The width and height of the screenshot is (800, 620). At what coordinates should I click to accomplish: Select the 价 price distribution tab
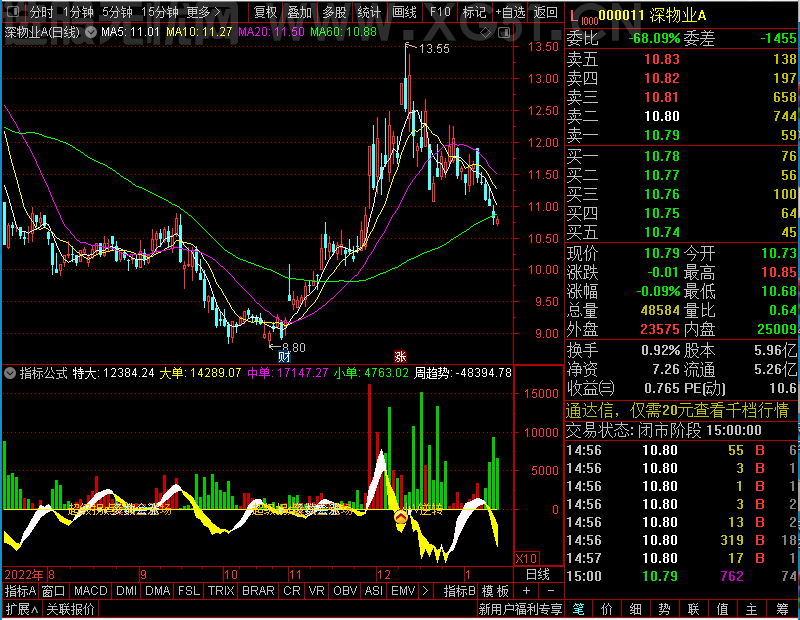[x=607, y=609]
